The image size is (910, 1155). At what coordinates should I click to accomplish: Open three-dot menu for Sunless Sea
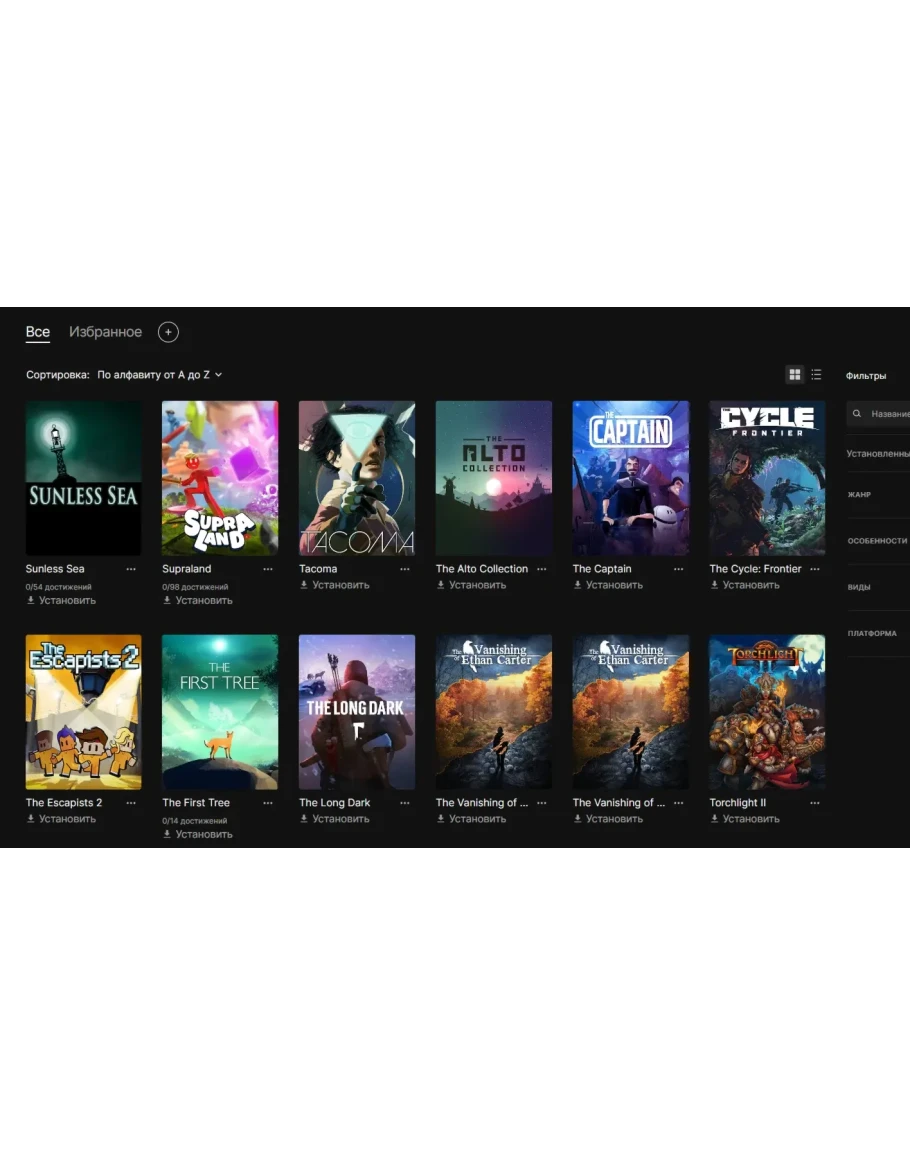[131, 569]
